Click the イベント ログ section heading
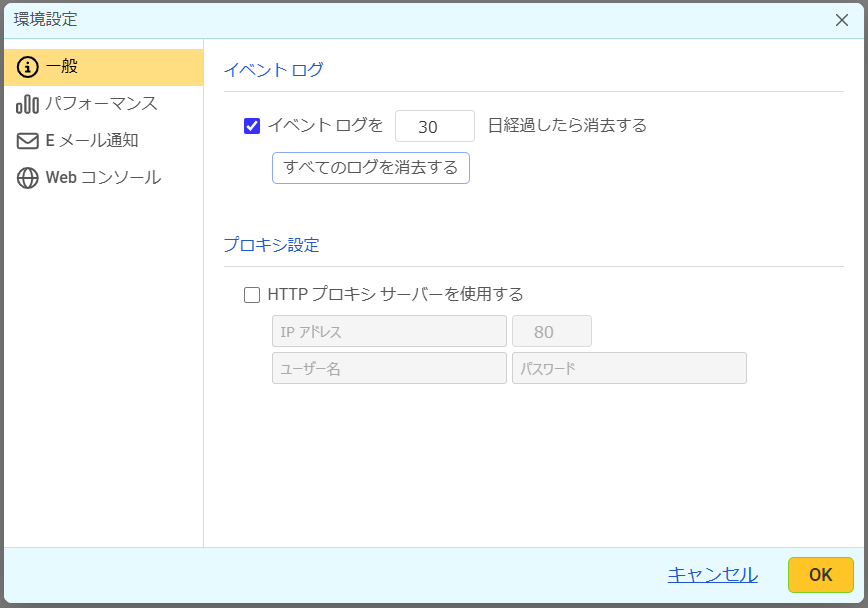This screenshot has width=868, height=608. tap(273, 70)
